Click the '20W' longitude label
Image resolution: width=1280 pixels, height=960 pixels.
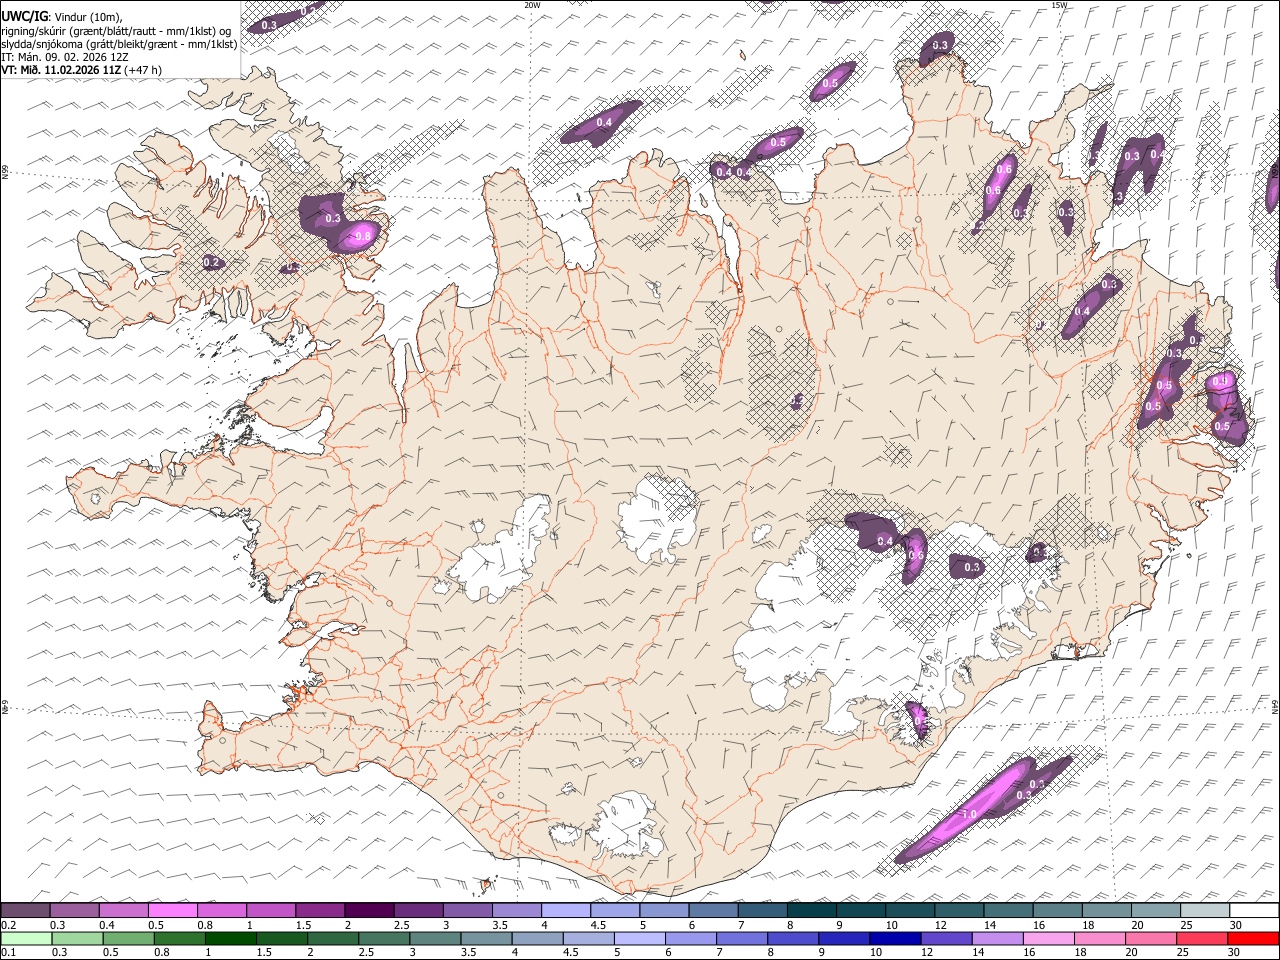tap(532, 5)
